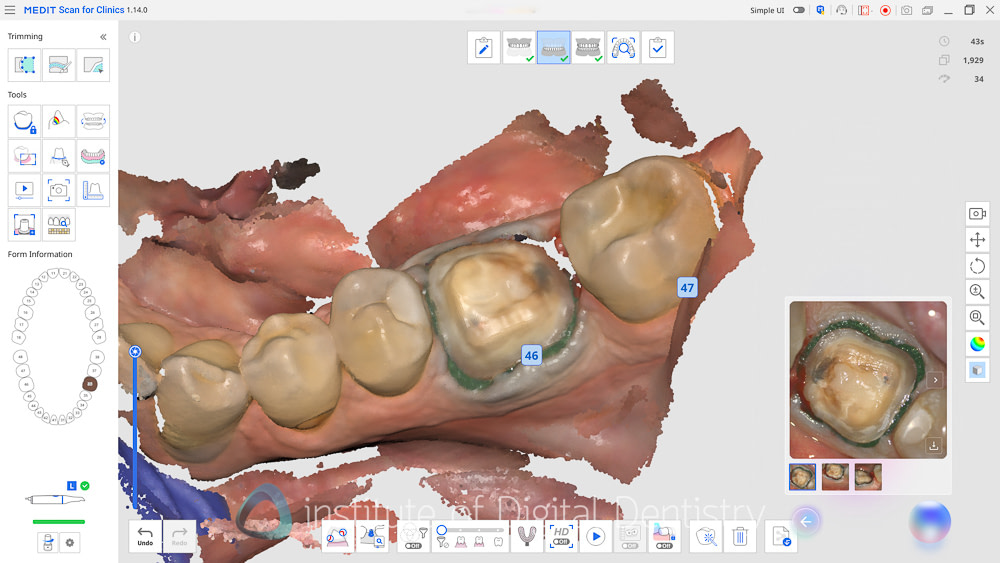
Task: Open the tooth shade search tool
Action: pyautogui.click(x=59, y=224)
